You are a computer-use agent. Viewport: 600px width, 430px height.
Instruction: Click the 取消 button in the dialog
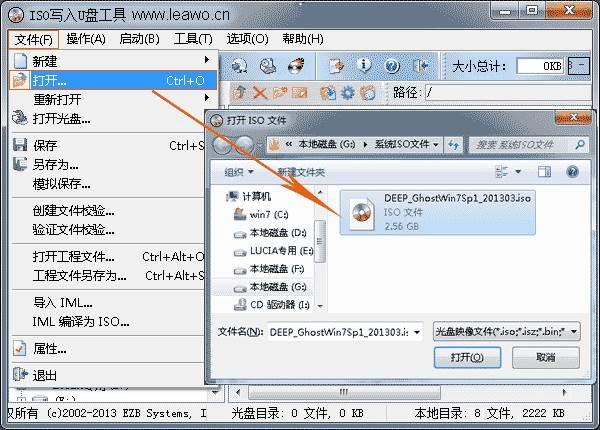click(546, 357)
